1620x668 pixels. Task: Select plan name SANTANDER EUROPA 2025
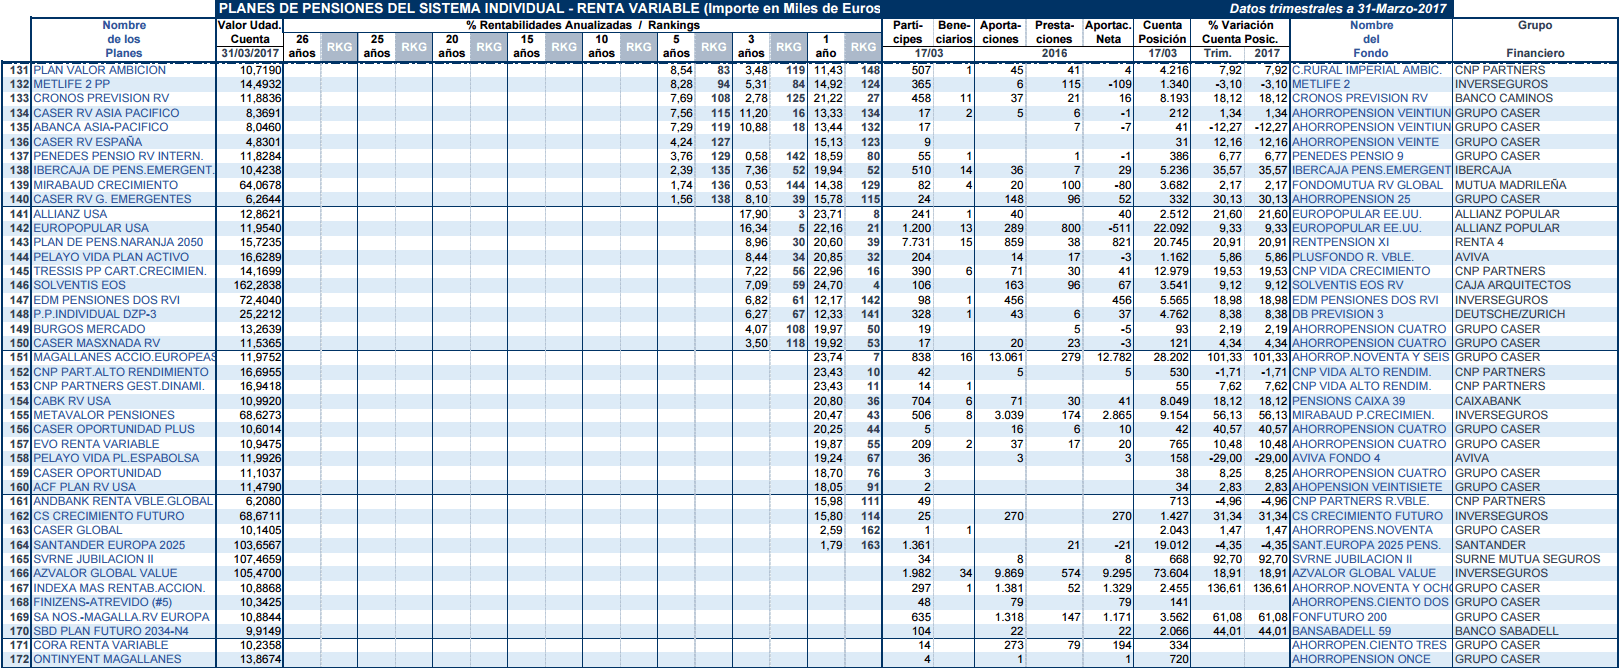(x=109, y=545)
